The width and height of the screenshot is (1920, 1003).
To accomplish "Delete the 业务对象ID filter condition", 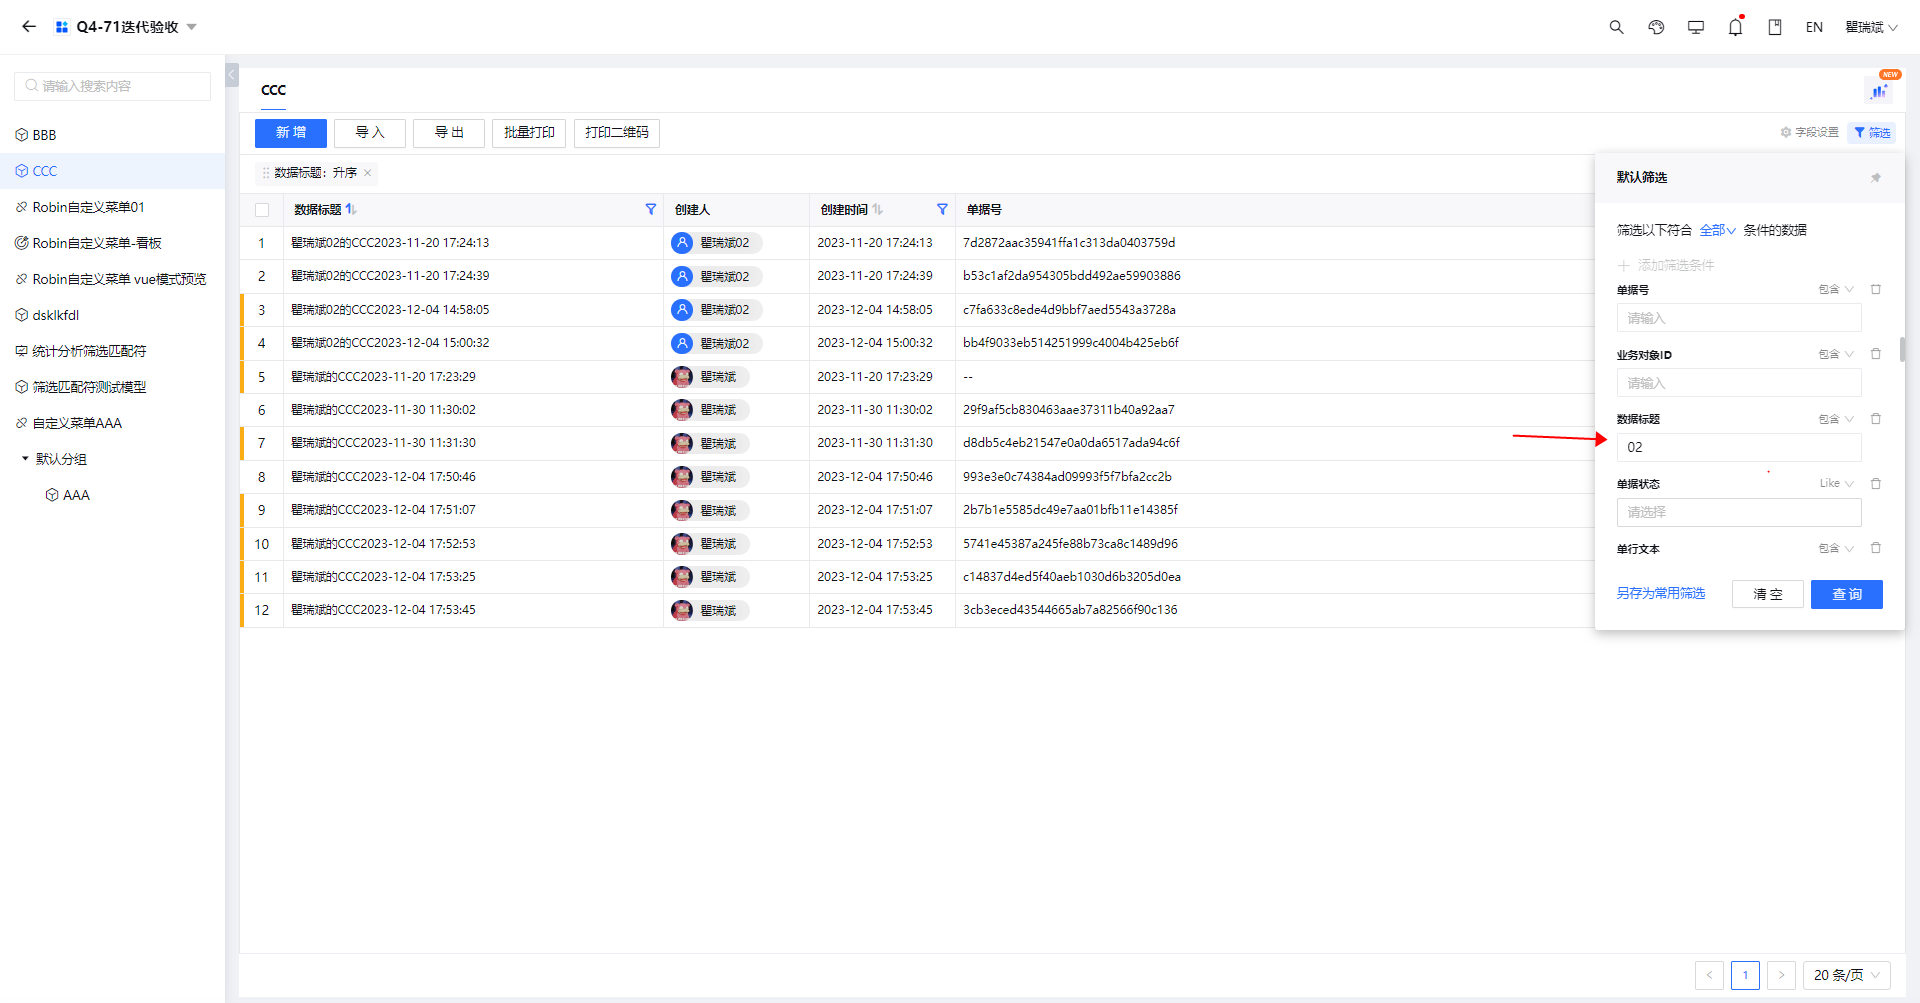I will [1876, 354].
